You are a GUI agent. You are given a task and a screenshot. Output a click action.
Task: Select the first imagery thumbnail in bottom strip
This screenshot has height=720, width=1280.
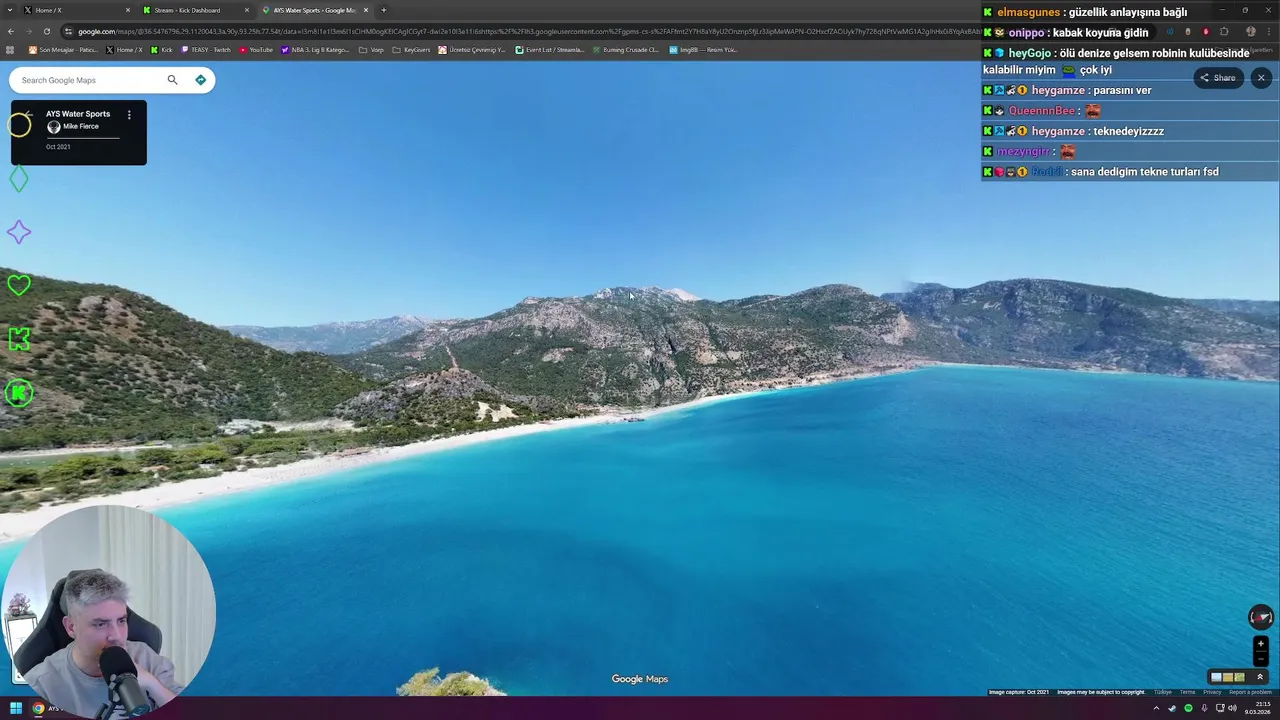click(1216, 677)
